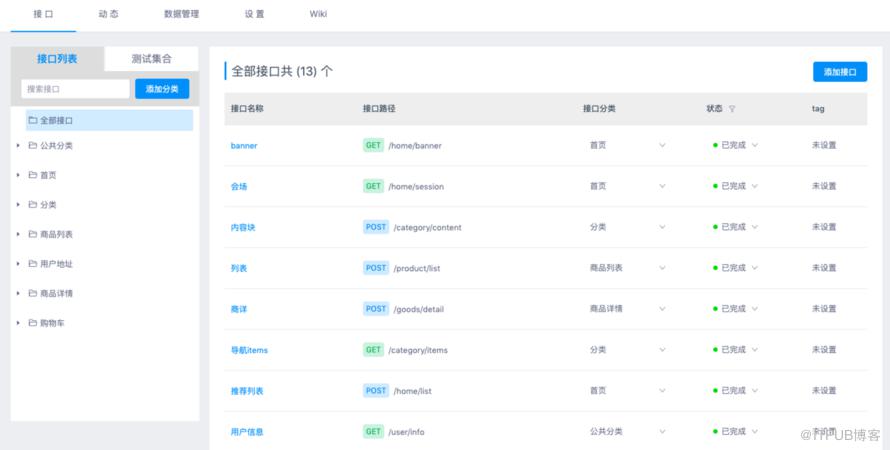Click 未设置 tag in the 内容块 row

[x=824, y=227]
